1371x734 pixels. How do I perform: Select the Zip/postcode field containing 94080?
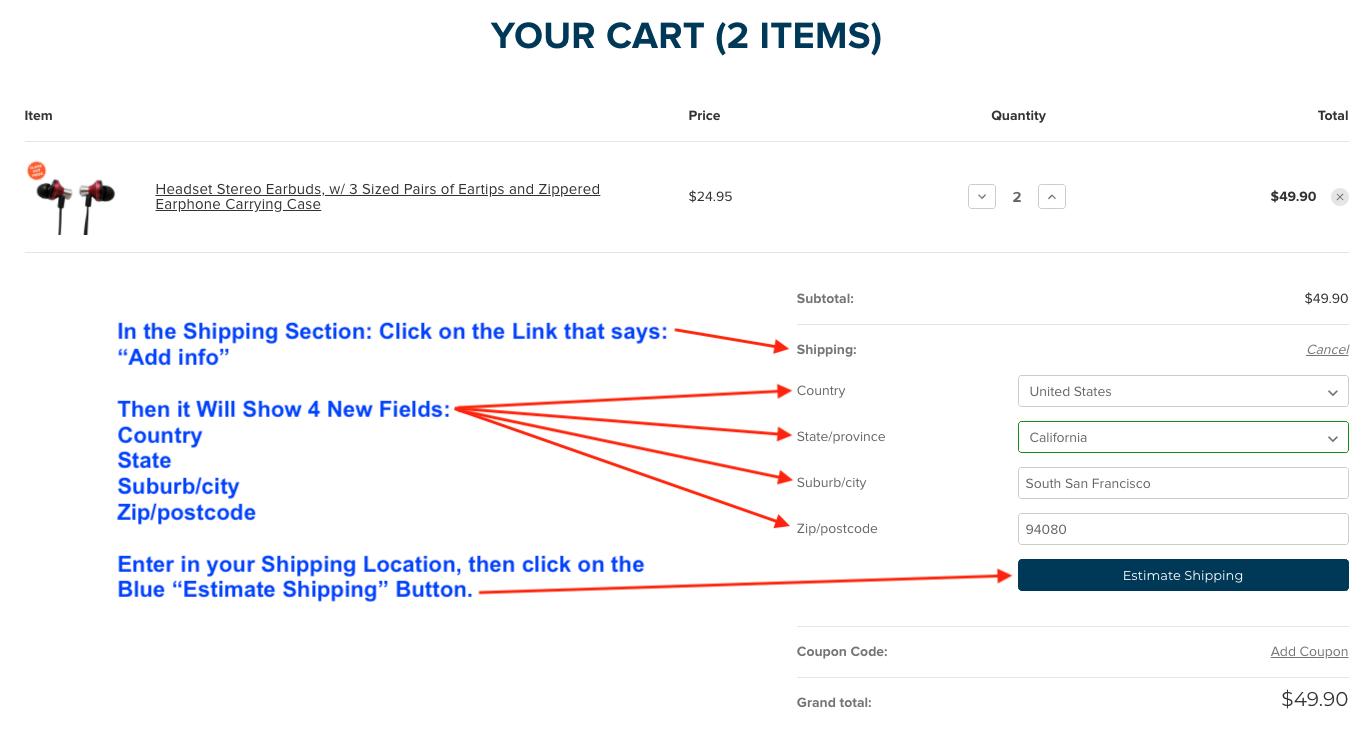(1183, 529)
